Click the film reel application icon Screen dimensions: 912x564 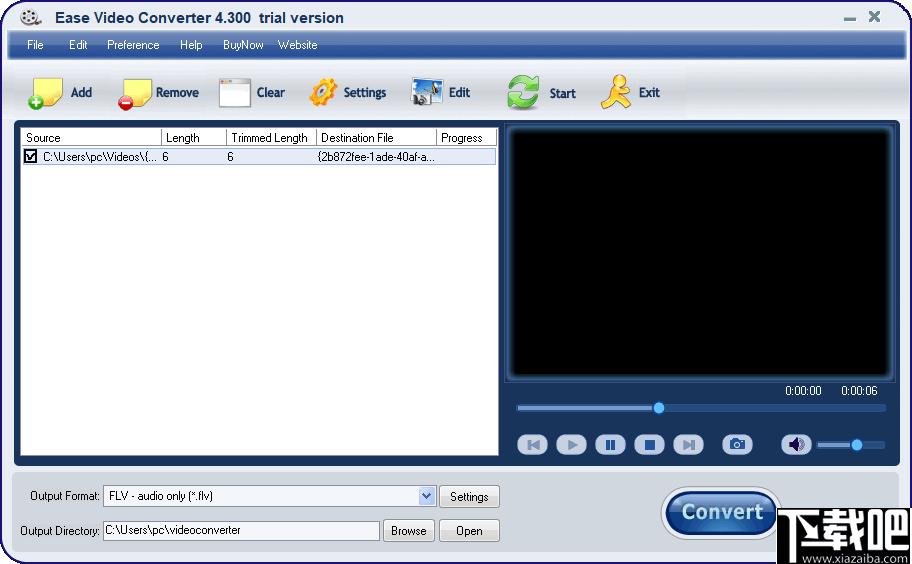coord(30,17)
